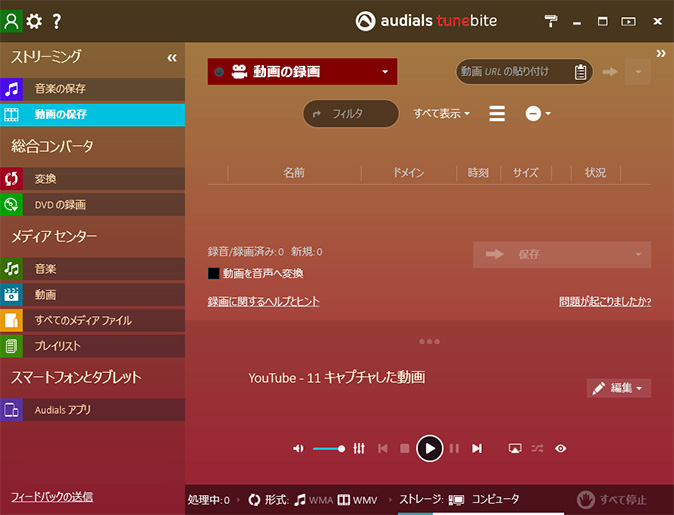Open settings gear icon
Screen dimensions: 674x515
click(34, 21)
